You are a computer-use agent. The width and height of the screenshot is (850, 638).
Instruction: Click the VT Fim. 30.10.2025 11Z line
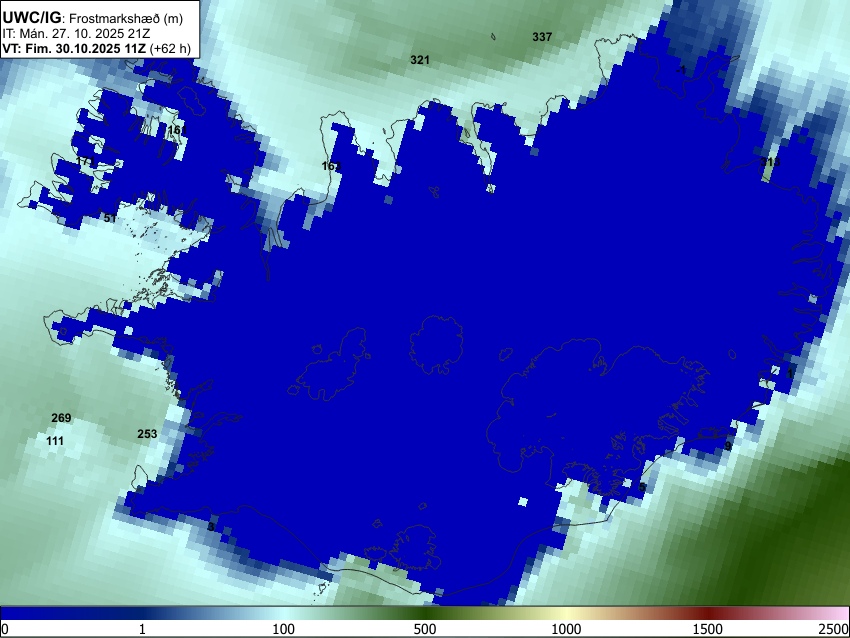96,48
